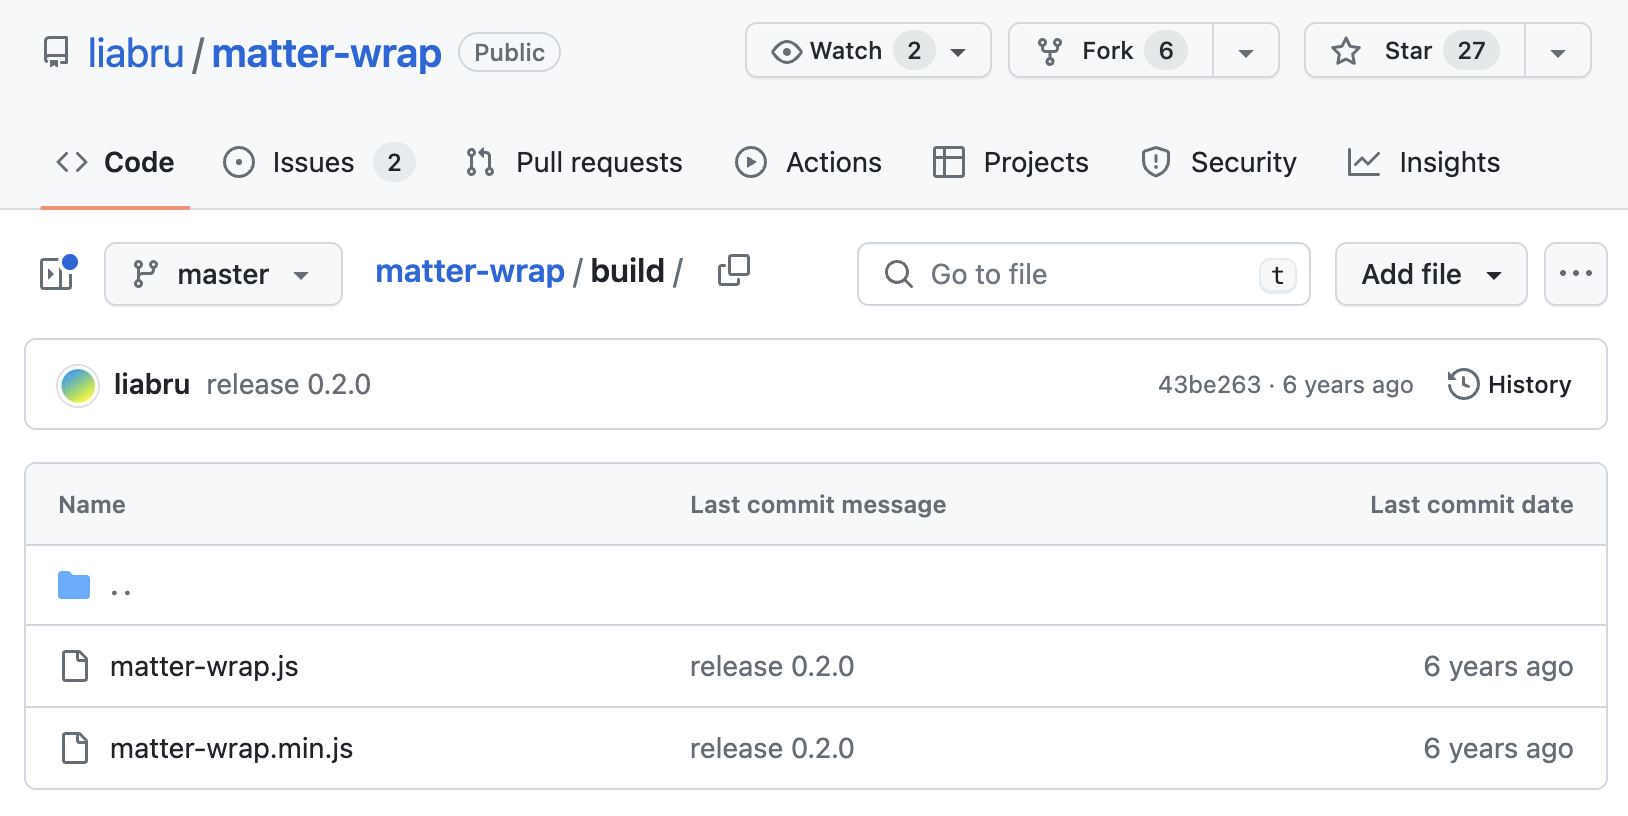Click the liabru avatar image
This screenshot has width=1628, height=816.
tap(78, 385)
